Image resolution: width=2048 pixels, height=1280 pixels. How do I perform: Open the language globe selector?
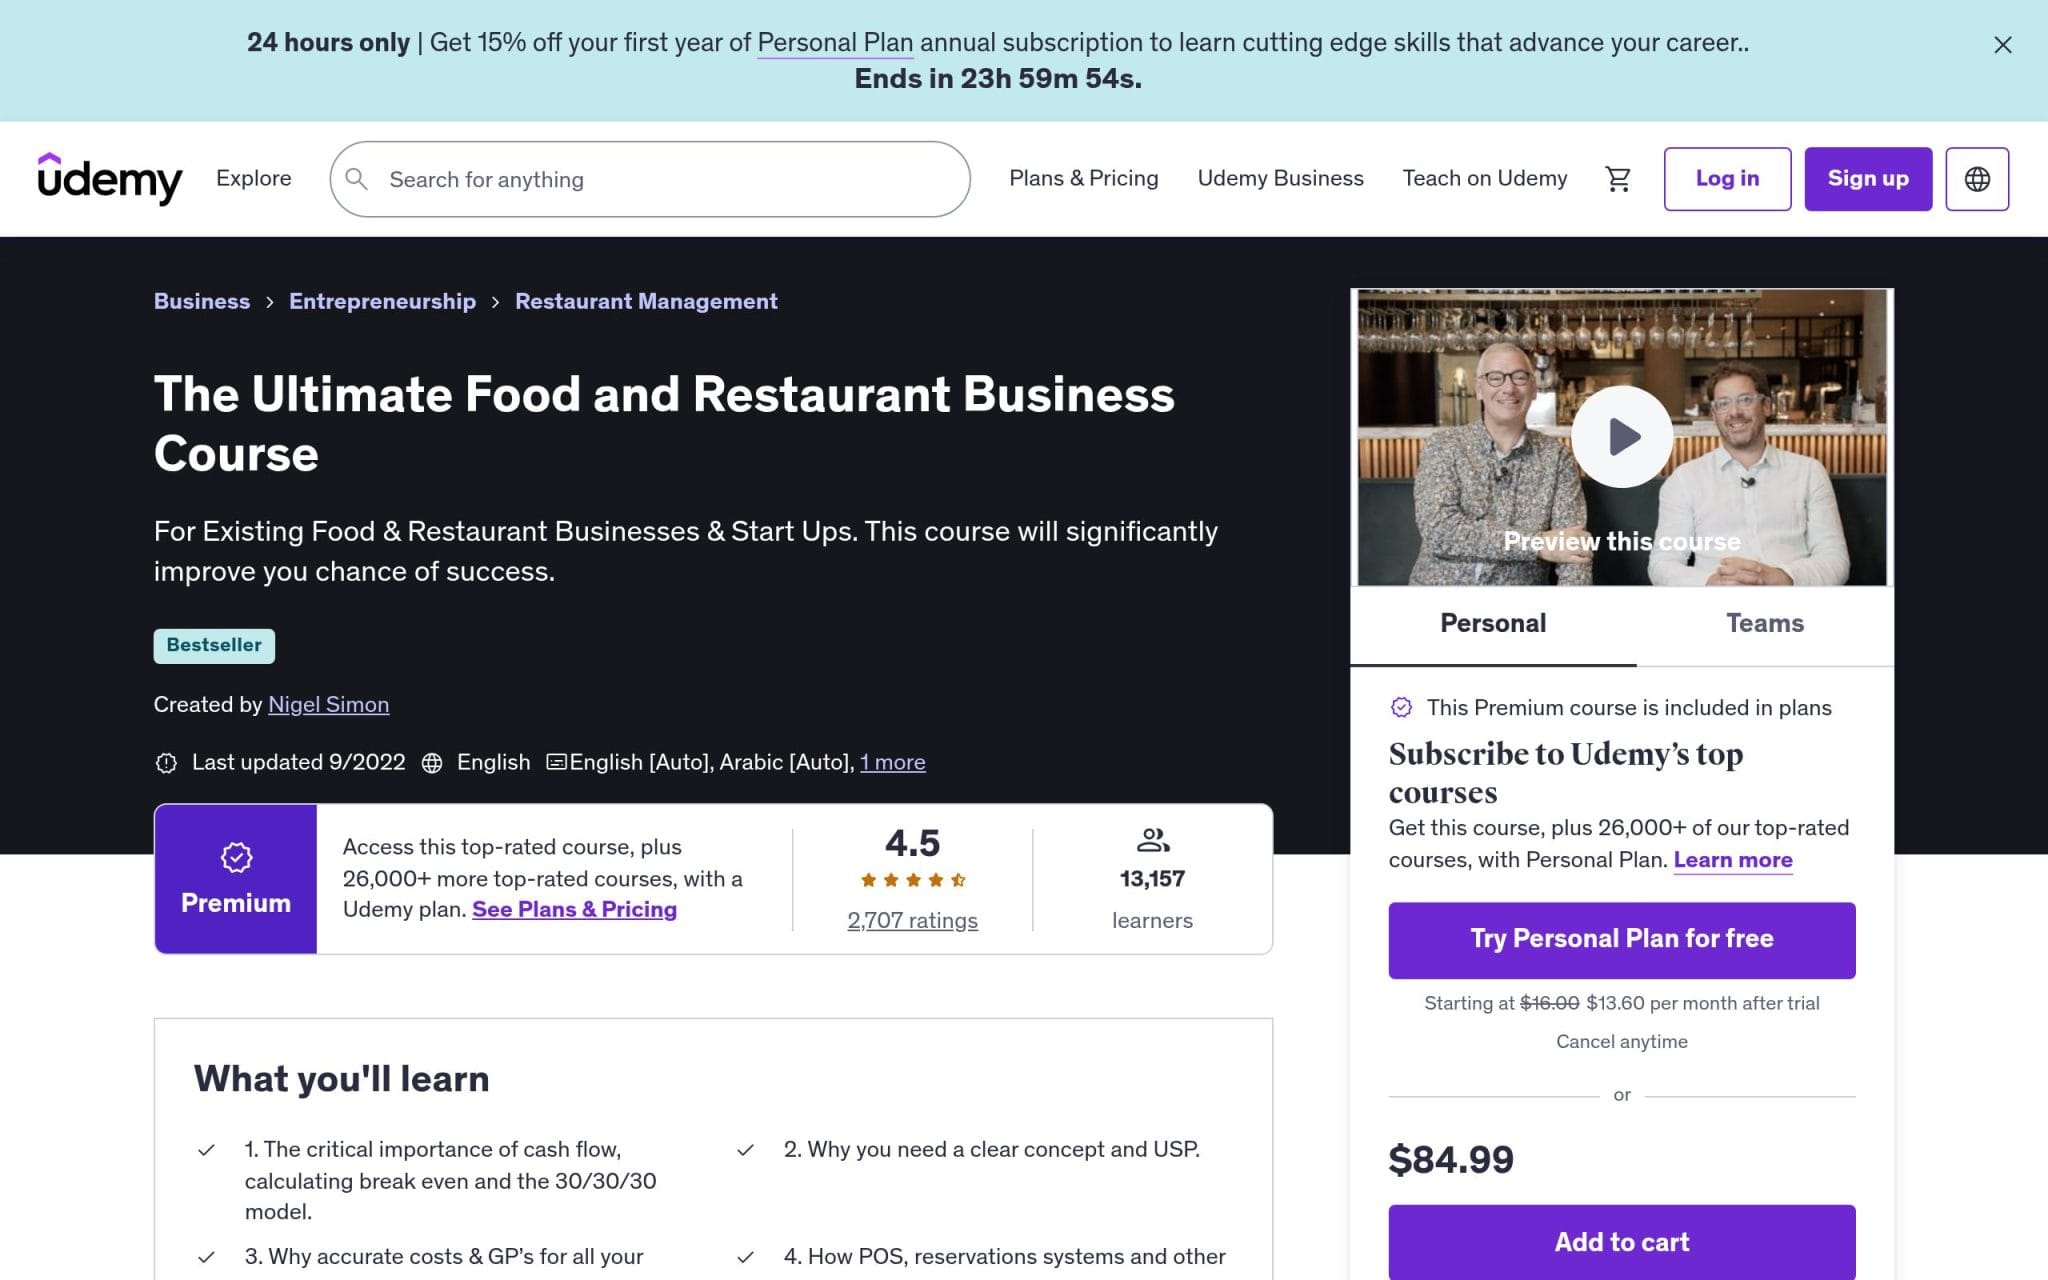click(1976, 179)
